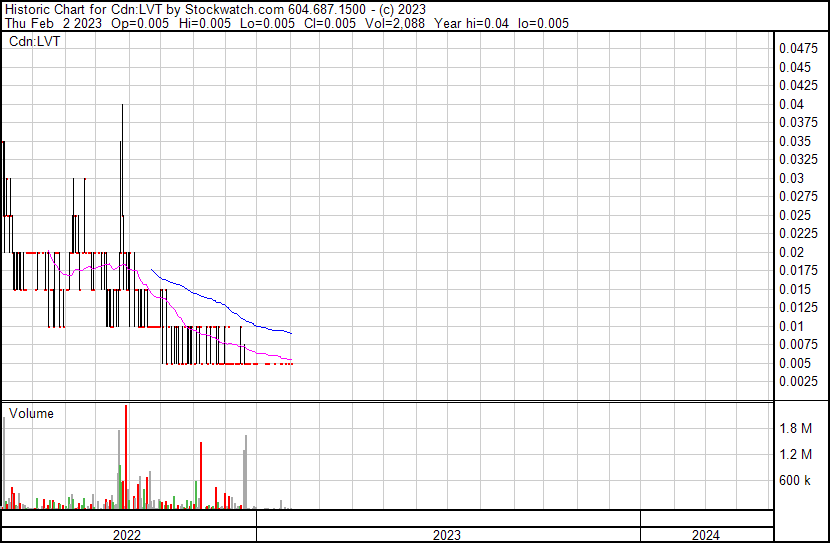Viewport: 830px width, 543px height.
Task: Click the 'Vol=2,088' volume value
Action: click(x=395, y=23)
